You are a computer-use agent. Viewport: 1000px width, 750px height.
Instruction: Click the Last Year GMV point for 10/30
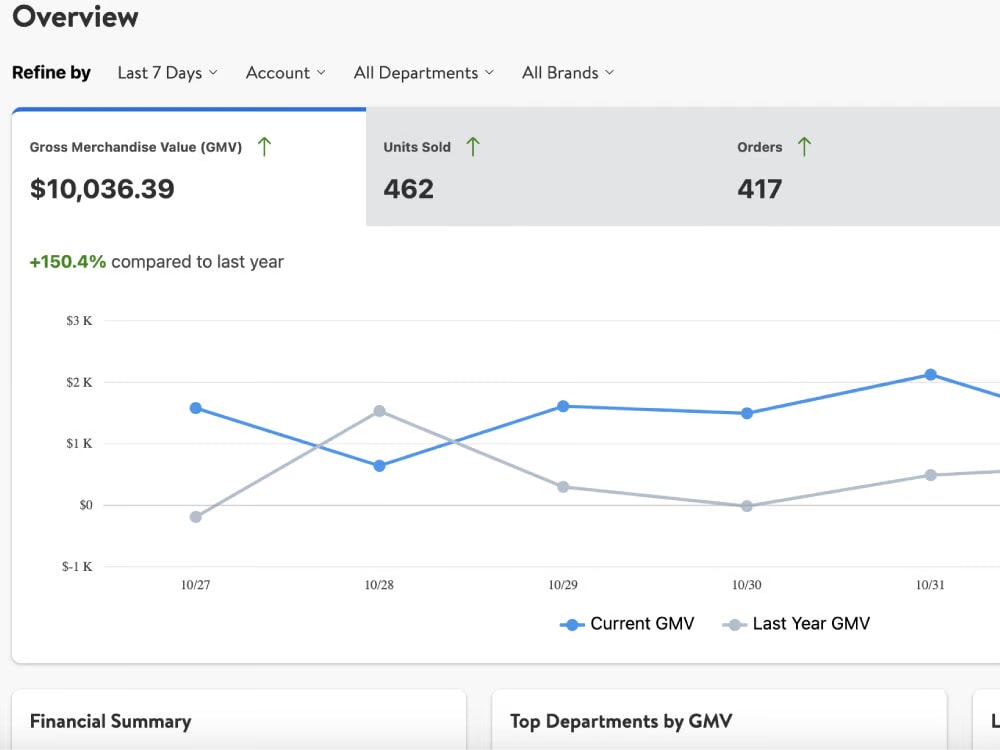click(747, 506)
